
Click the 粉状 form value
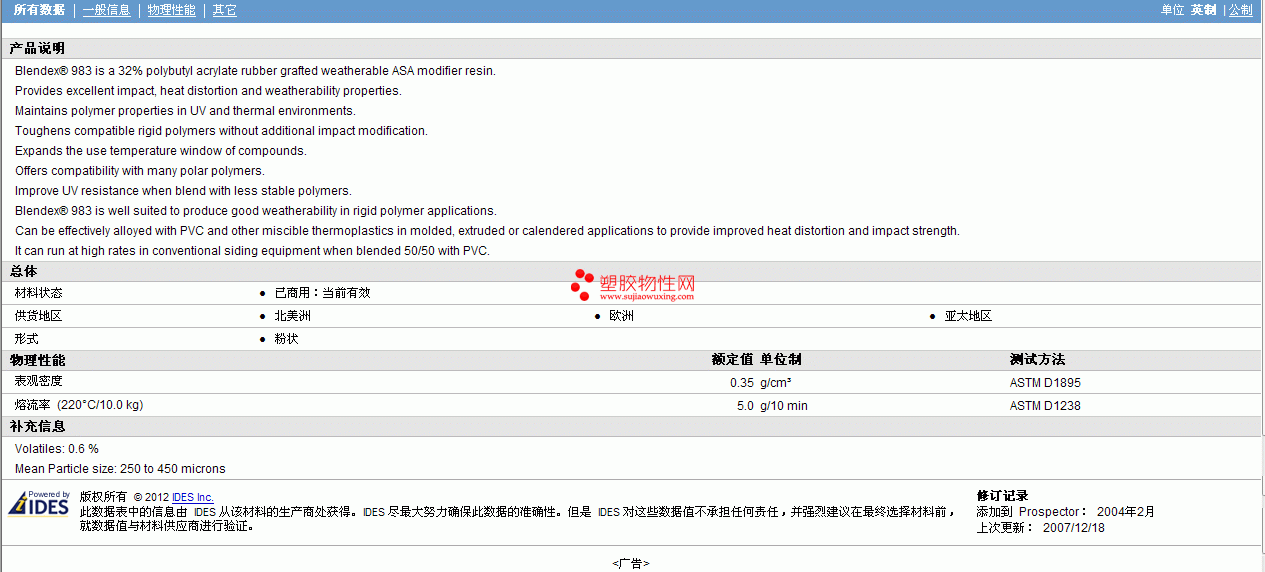point(286,339)
